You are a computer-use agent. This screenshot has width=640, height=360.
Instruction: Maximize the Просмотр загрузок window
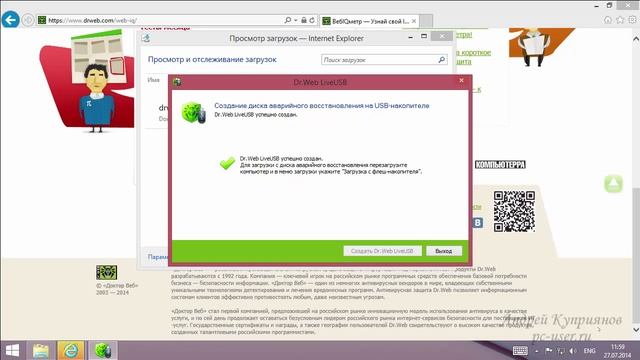424,36
